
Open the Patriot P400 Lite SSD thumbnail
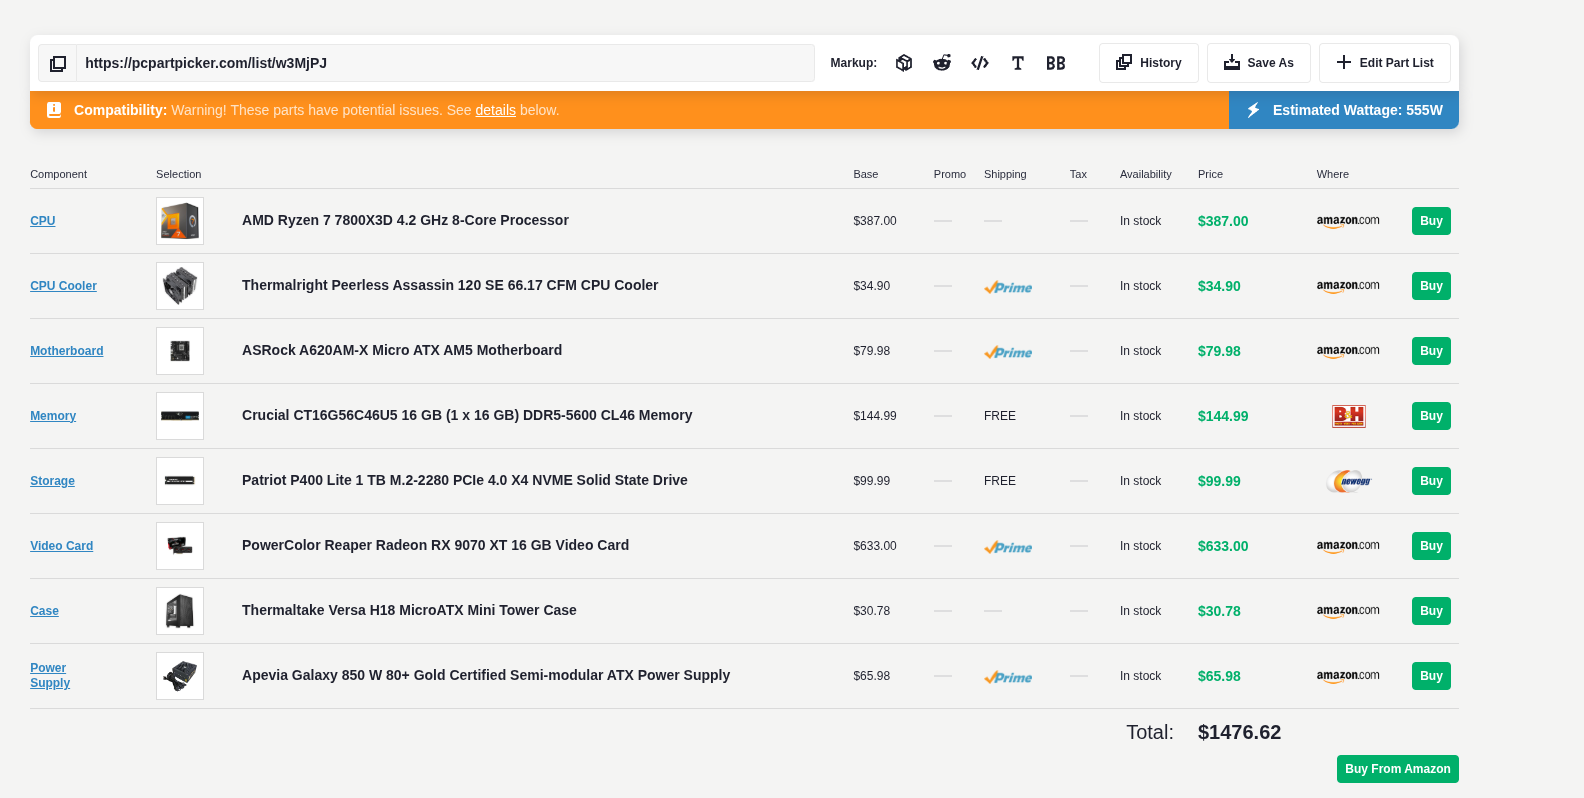click(x=180, y=481)
